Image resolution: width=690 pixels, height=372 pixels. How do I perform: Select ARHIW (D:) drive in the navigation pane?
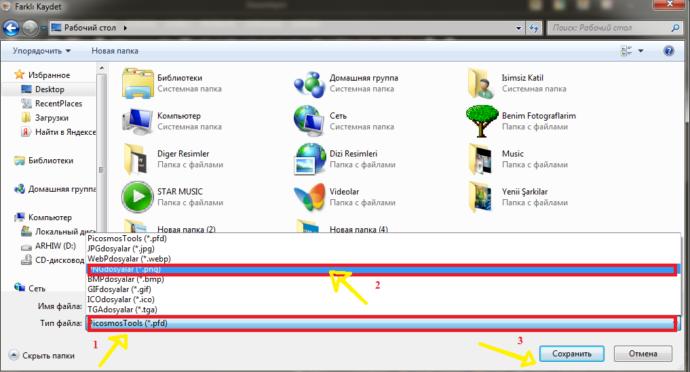[55, 246]
